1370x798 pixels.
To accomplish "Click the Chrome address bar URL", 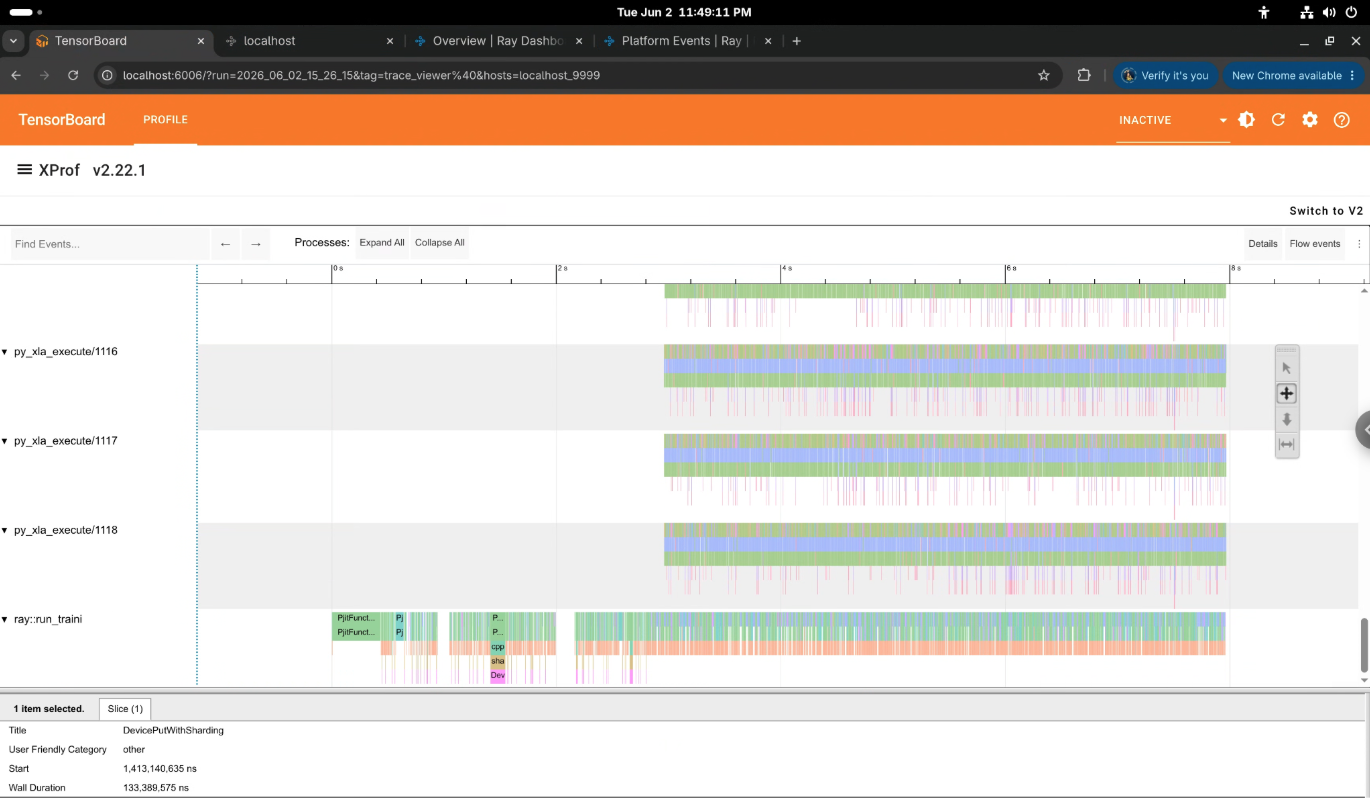I will [361, 75].
